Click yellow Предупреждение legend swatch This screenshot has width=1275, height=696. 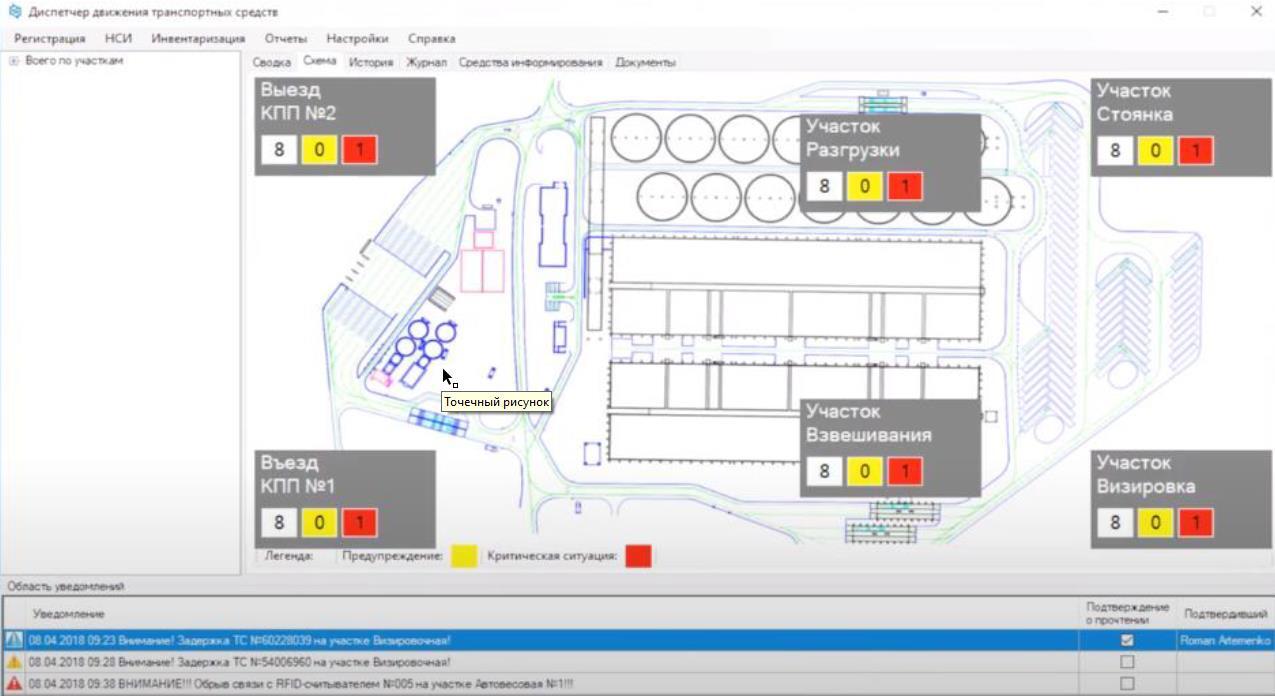pos(464,556)
